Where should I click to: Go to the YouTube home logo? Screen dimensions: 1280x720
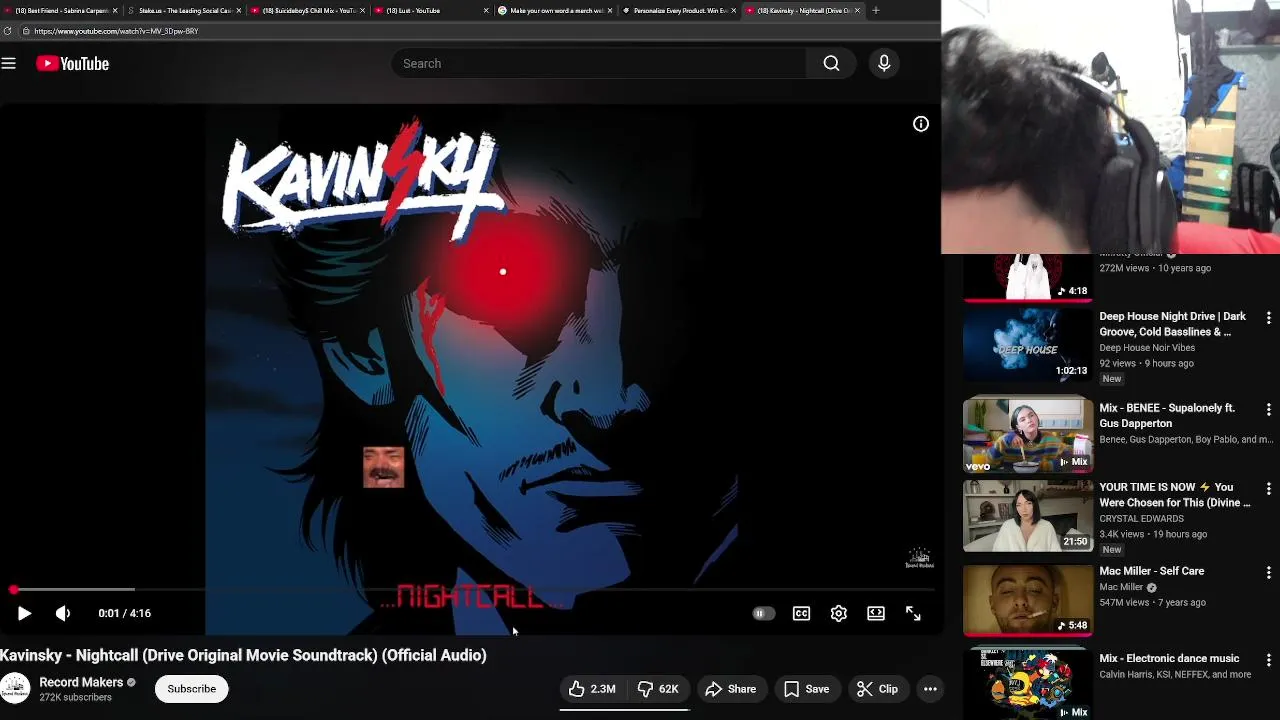tap(72, 64)
